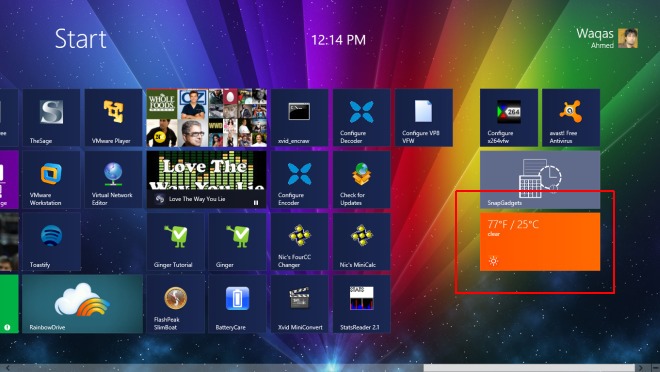
Task: Click the right arrow of the bottom scrollbar
Action: click(x=641, y=368)
